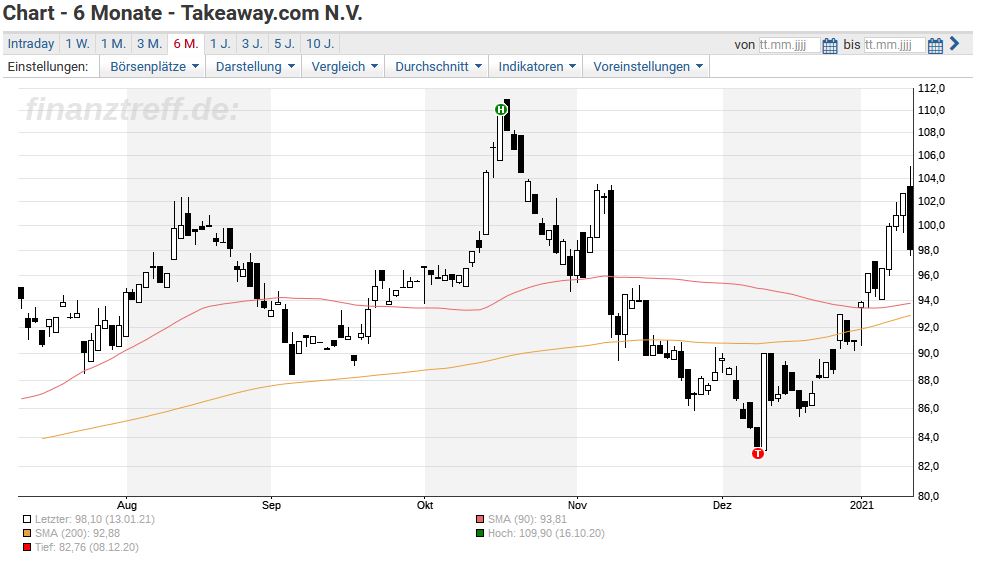Viewport: 983px width, 568px height.
Task: Click the green Hoch legend swatch
Action: [x=480, y=533]
